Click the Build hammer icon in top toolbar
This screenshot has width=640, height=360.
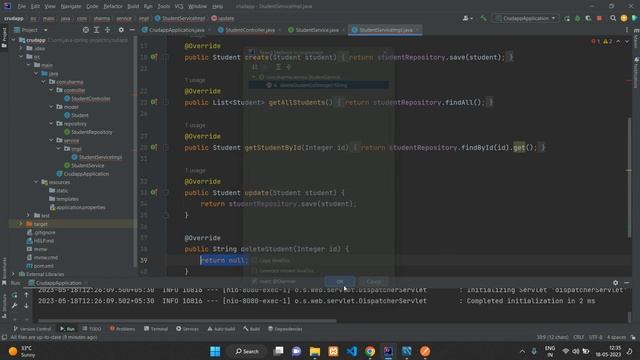pyautogui.click(x=483, y=18)
